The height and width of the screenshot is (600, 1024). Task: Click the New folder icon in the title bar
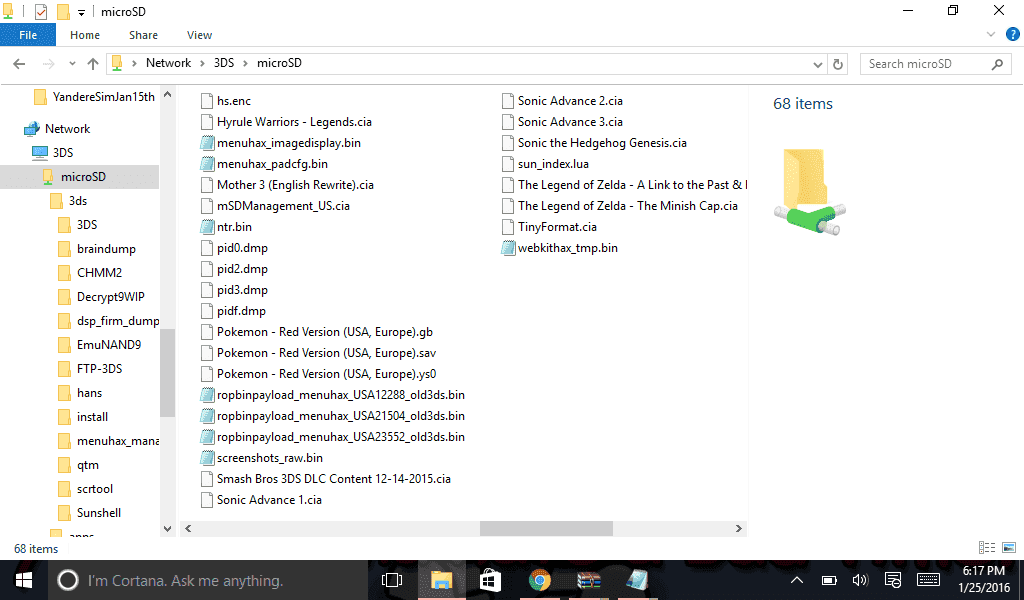click(63, 11)
